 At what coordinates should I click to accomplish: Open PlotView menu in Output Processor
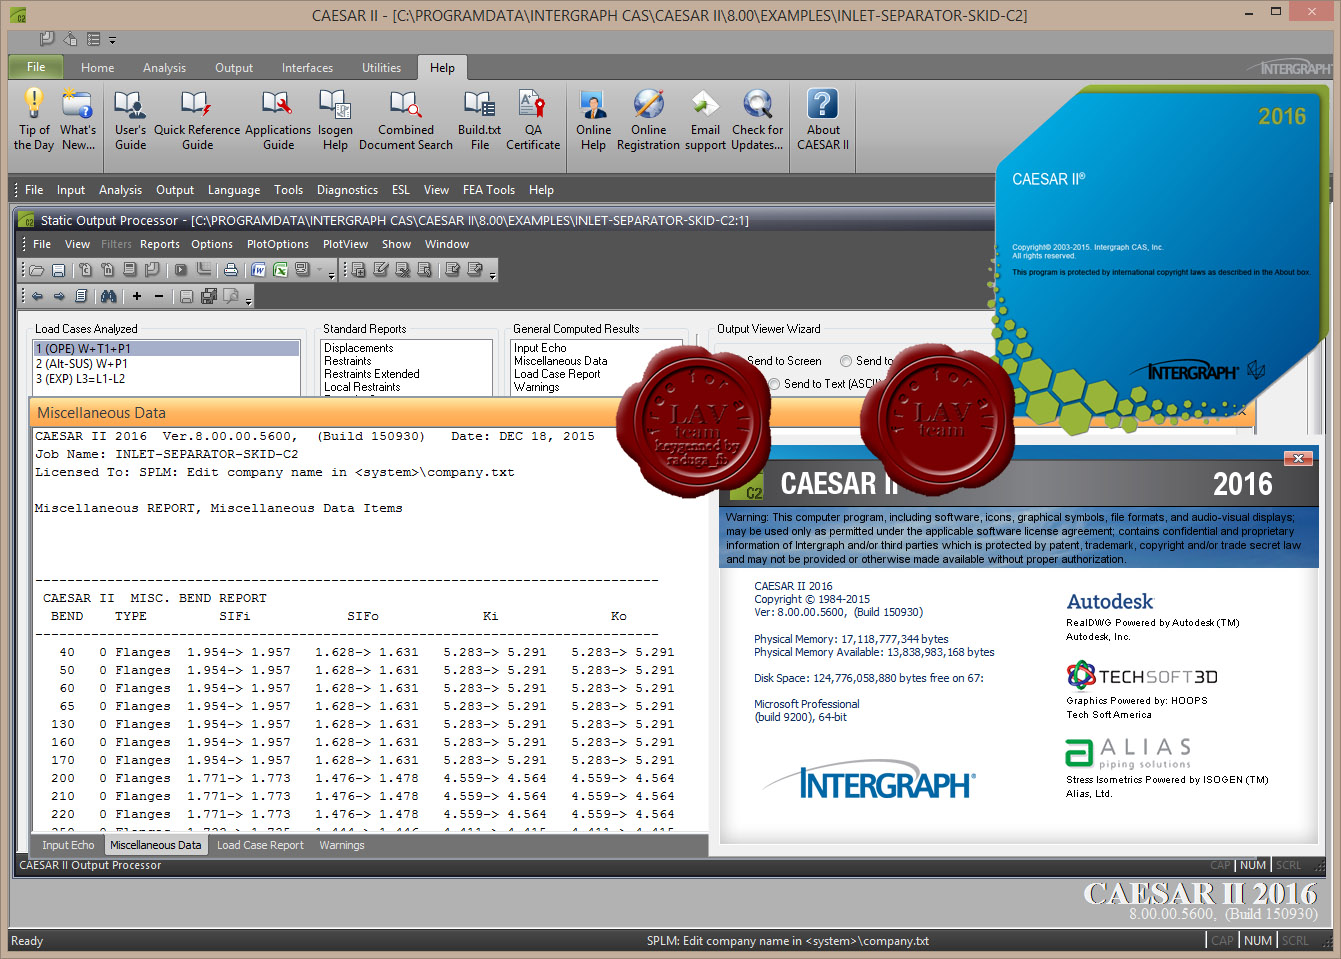pos(345,244)
